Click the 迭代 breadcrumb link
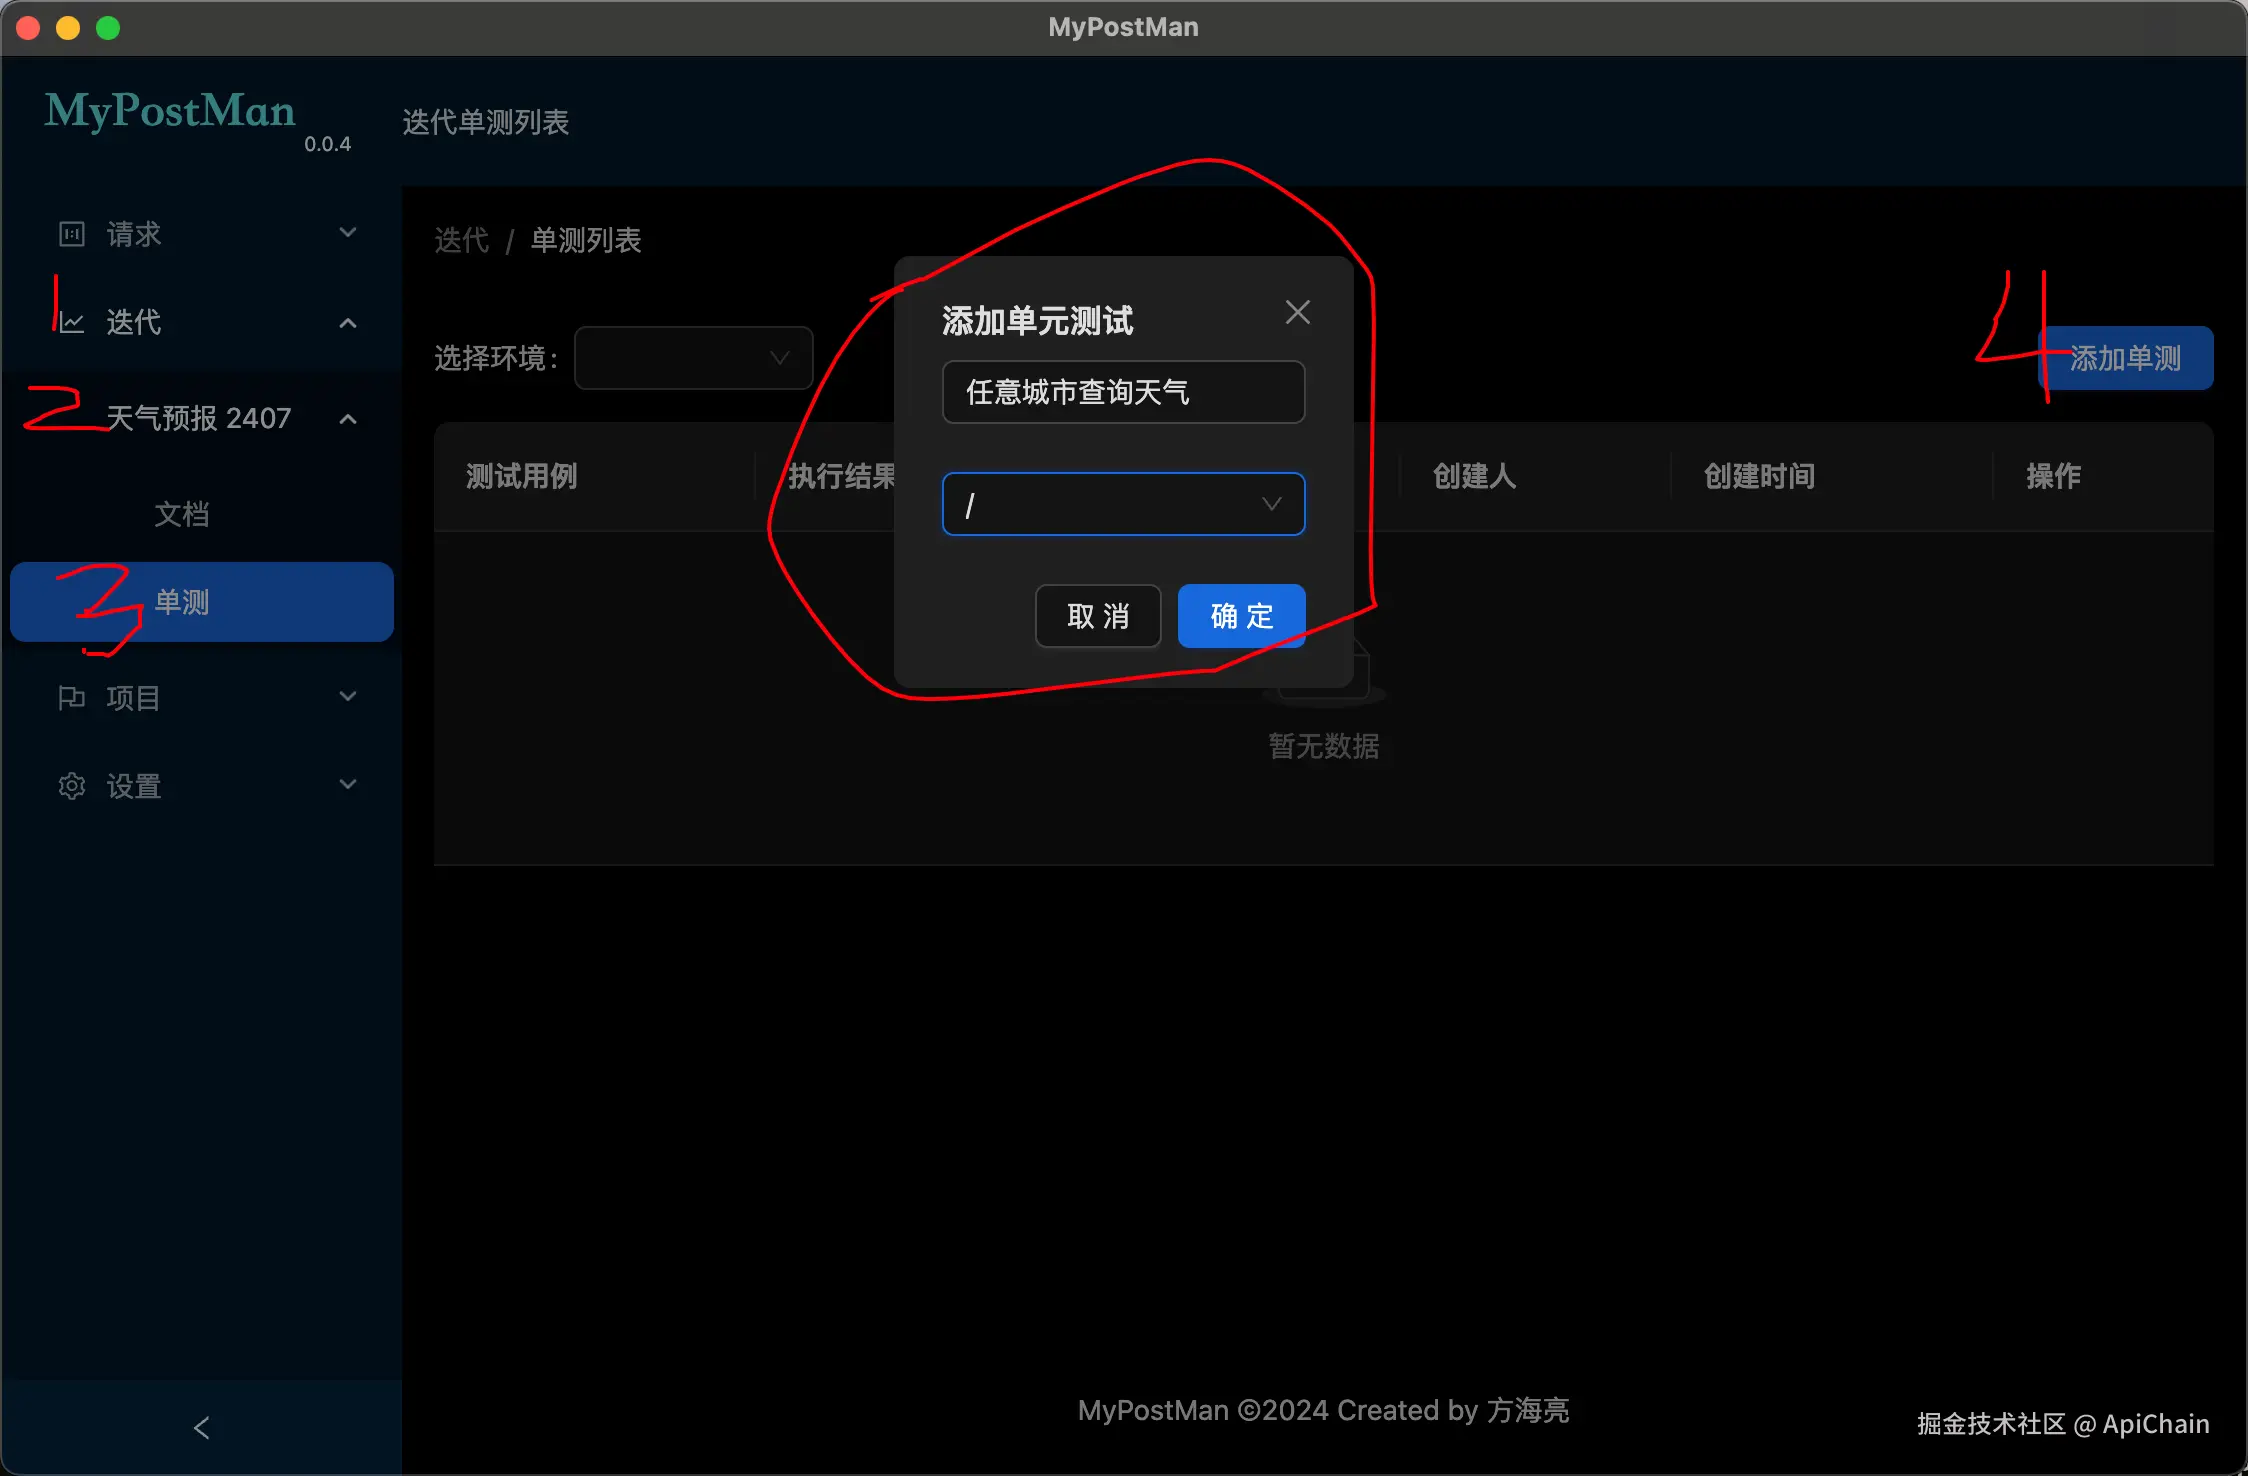Viewport: 2248px width, 1476px height. (x=462, y=240)
